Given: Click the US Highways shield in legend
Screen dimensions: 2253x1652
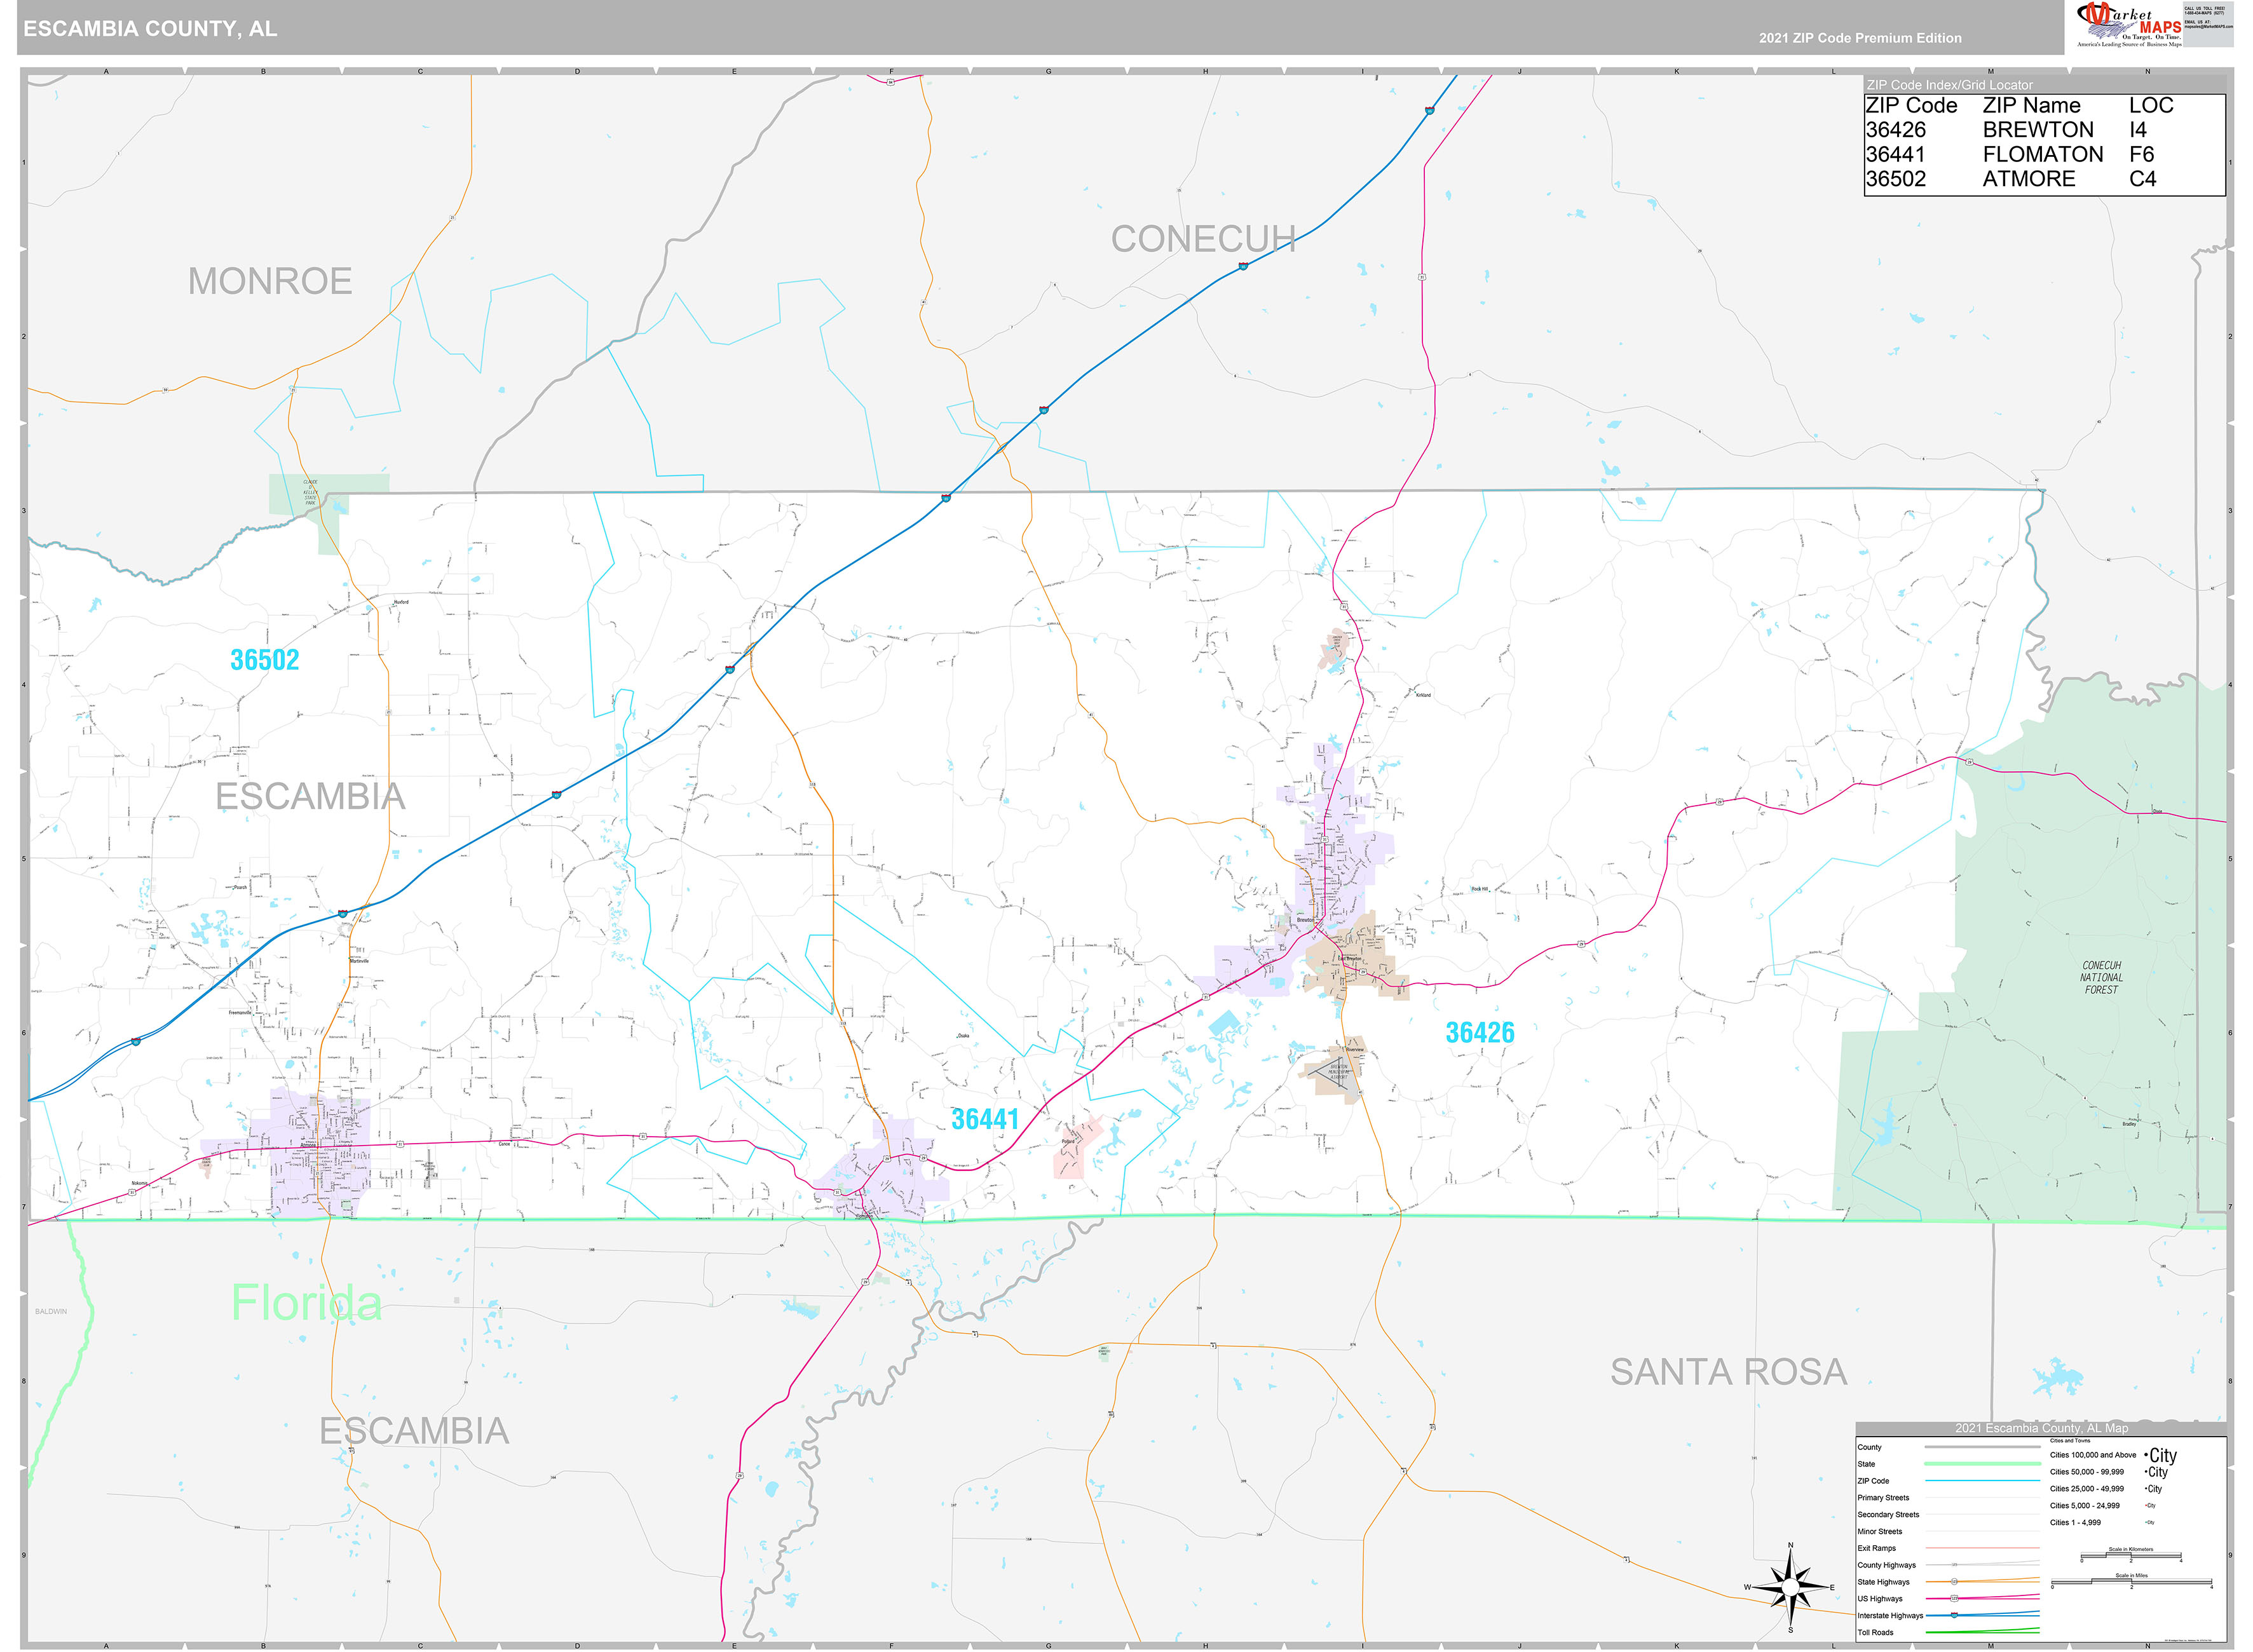Looking at the screenshot, I should tap(1954, 1599).
